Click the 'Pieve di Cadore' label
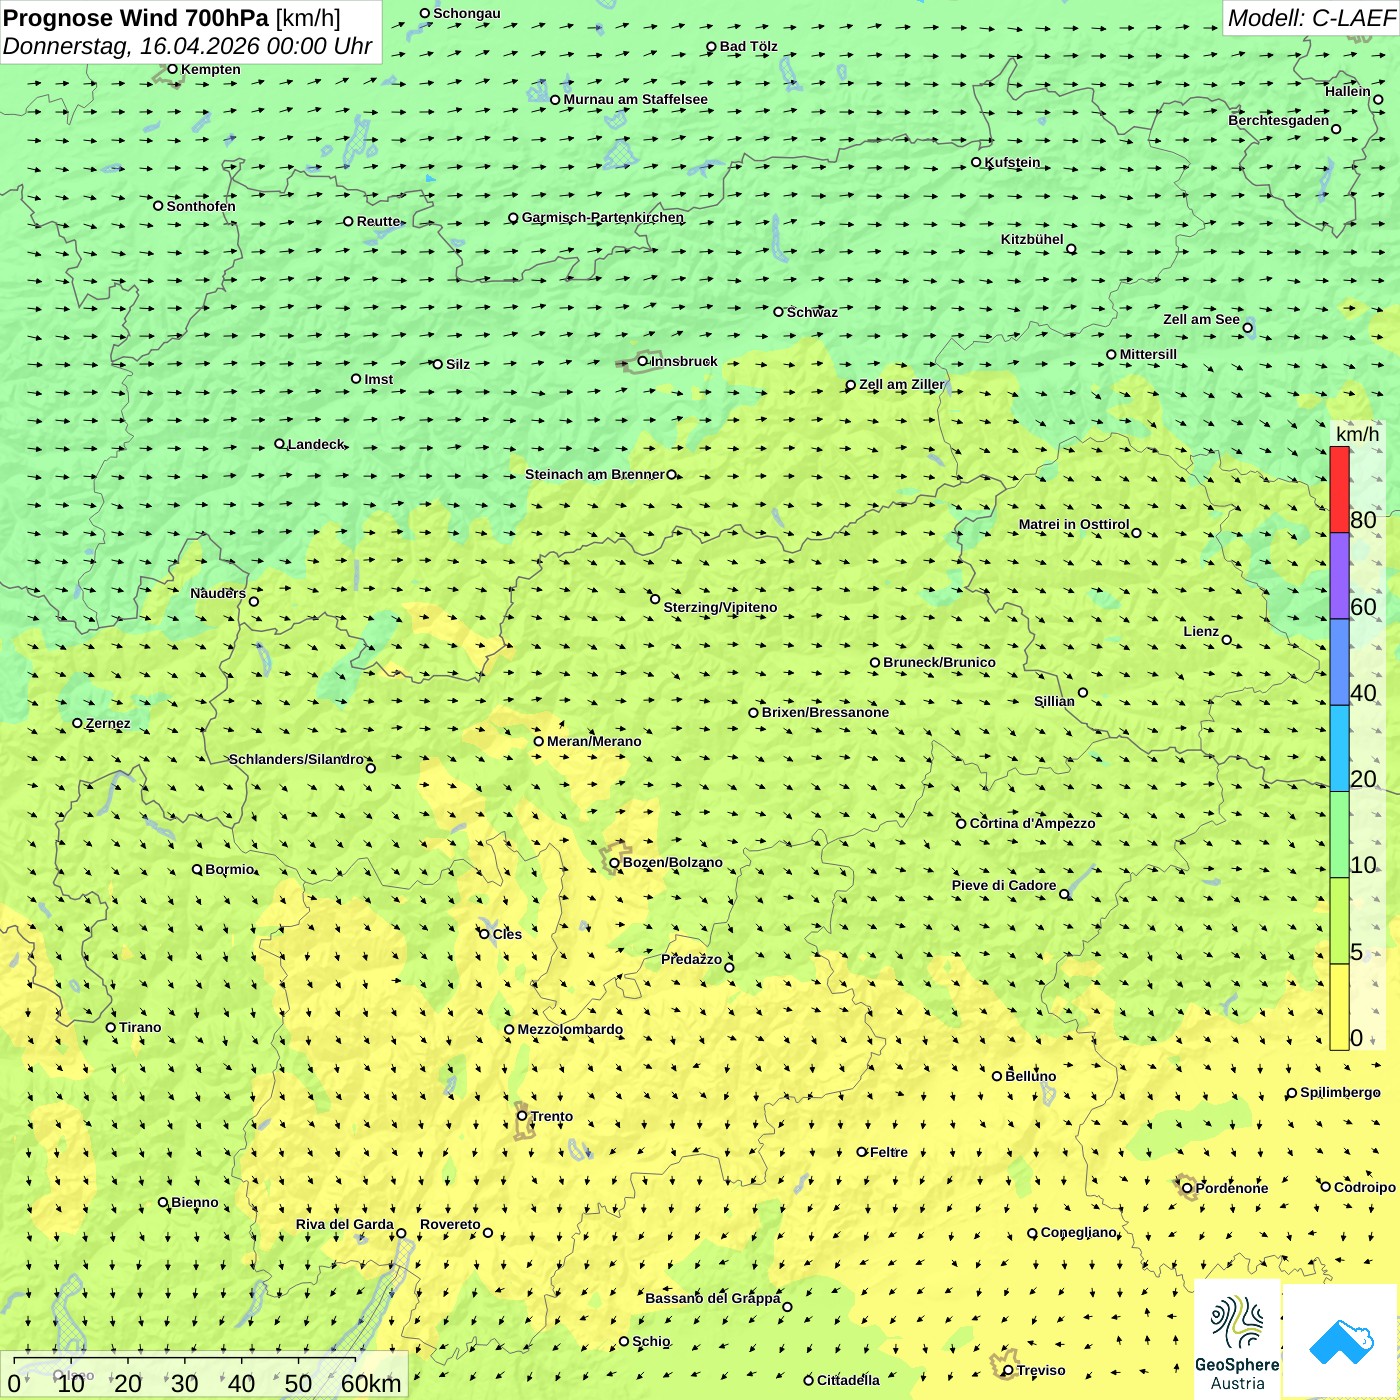Viewport: 1400px width, 1400px height. coord(1004,885)
